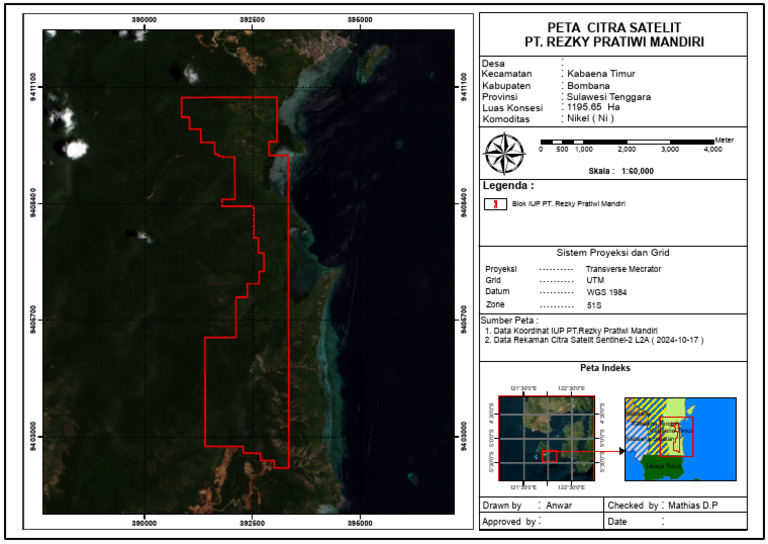This screenshot has width=768, height=544.
Task: Click the "Kabupaten" field label
Action: pos(506,86)
